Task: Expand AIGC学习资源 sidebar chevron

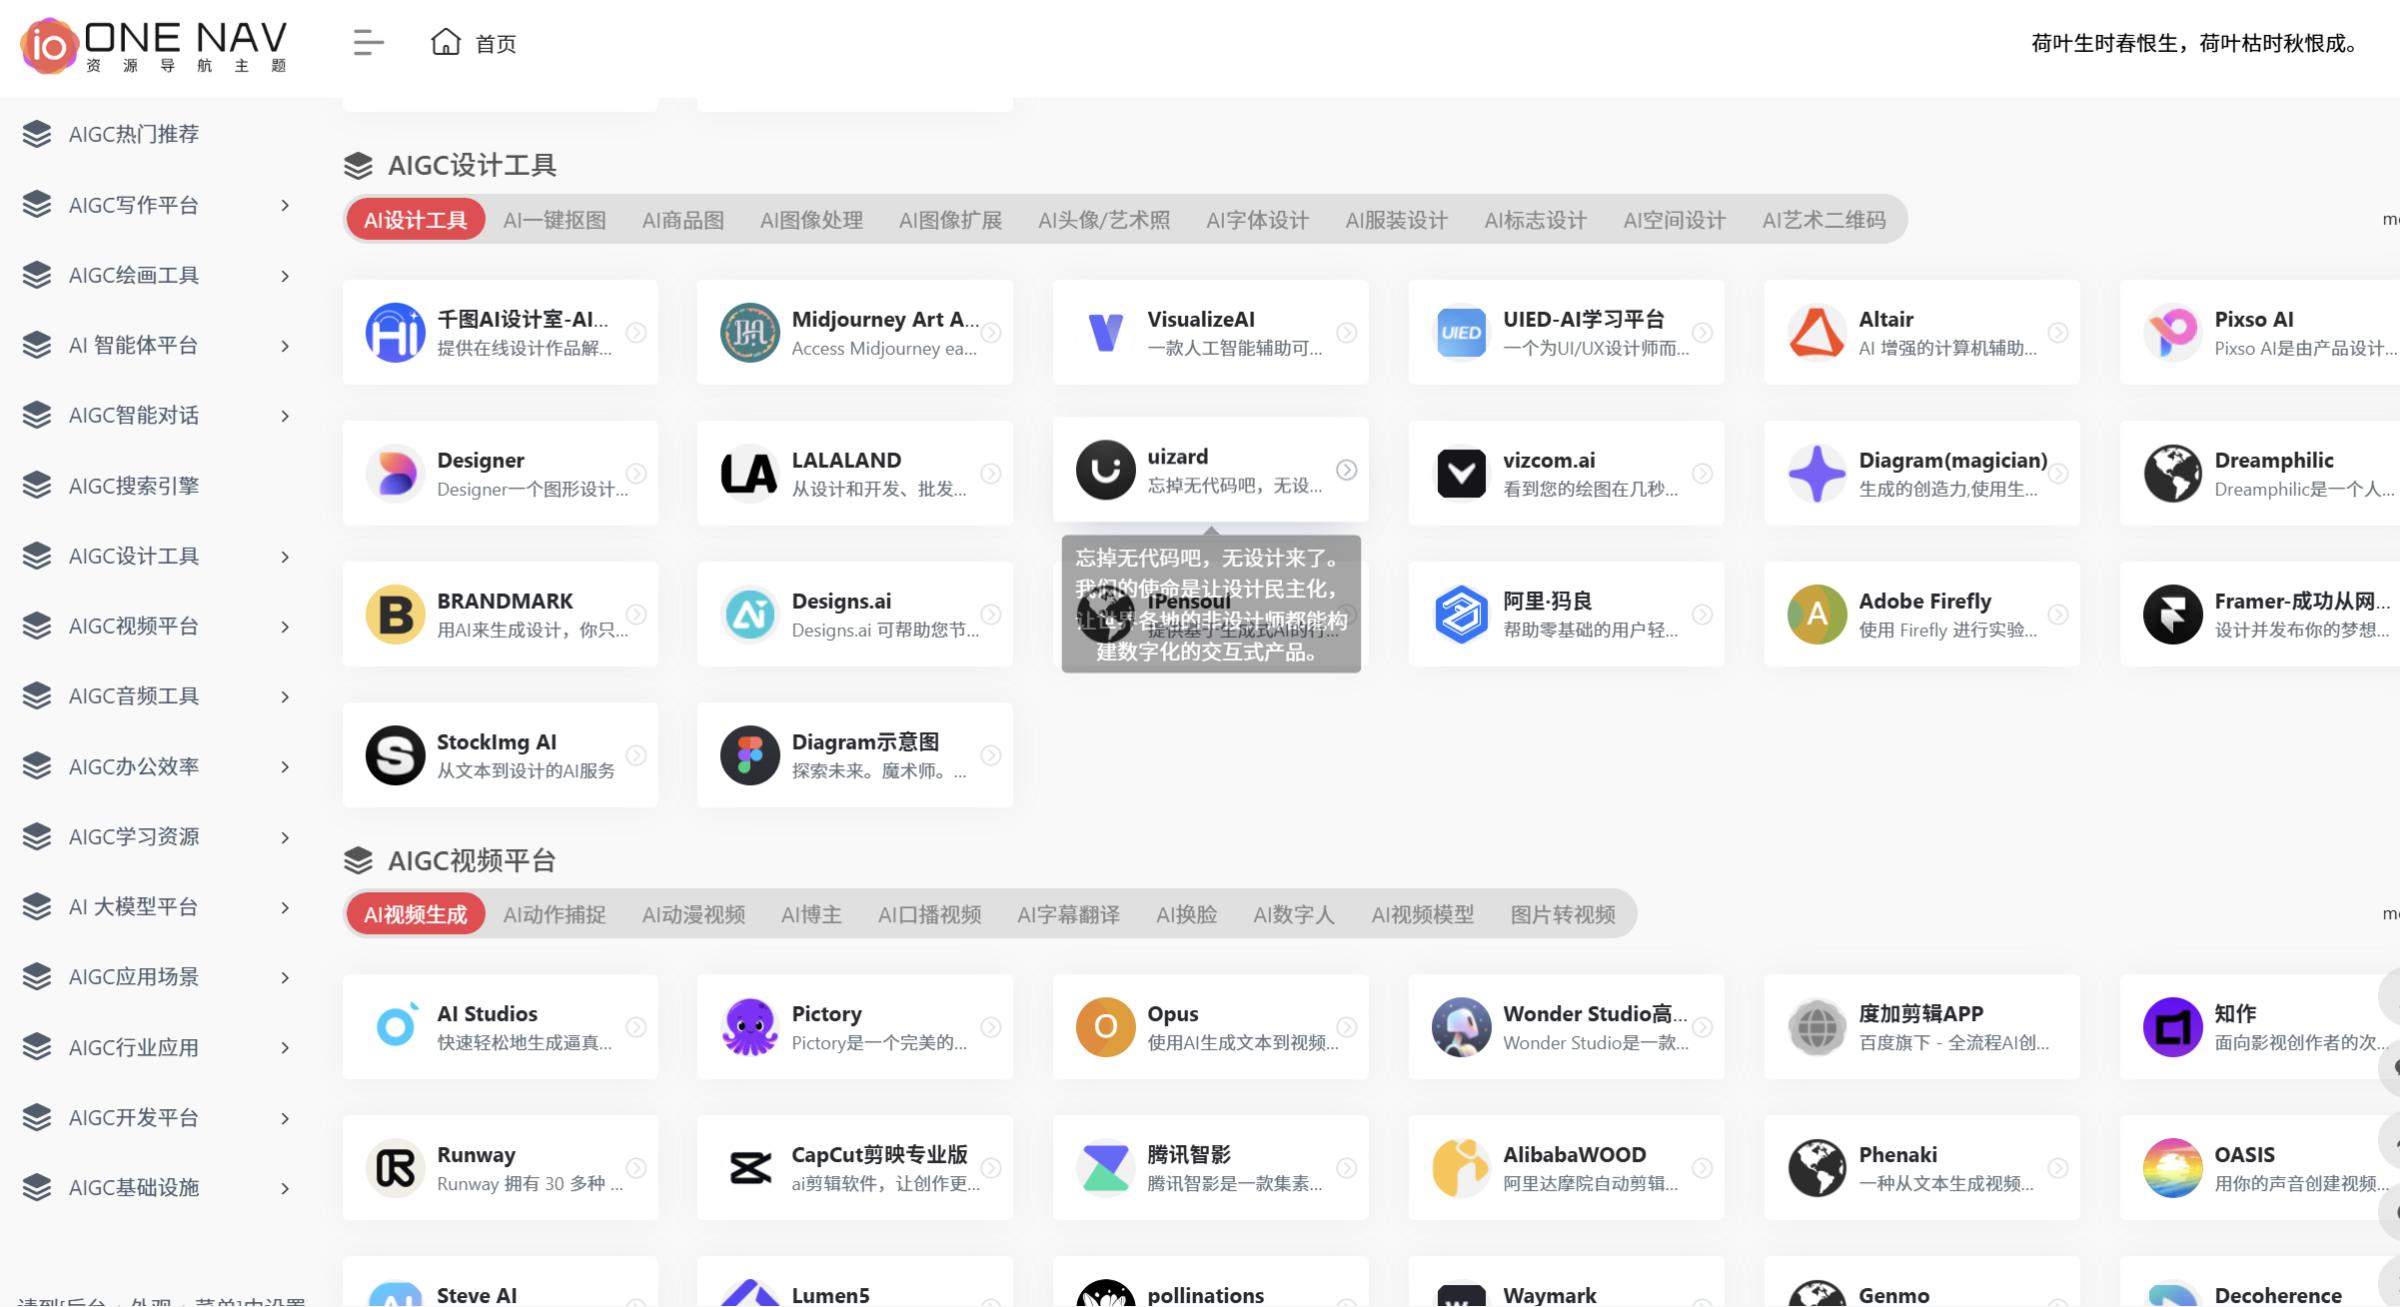Action: [x=285, y=837]
